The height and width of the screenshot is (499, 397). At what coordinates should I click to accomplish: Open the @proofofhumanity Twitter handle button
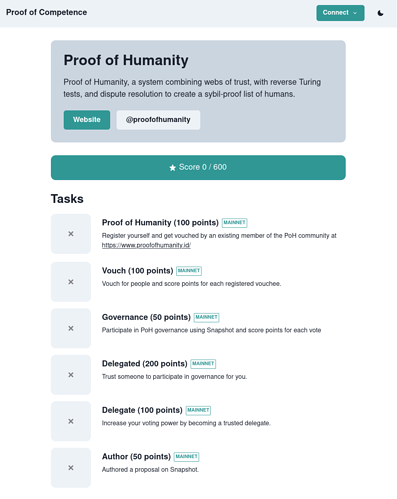pyautogui.click(x=158, y=120)
